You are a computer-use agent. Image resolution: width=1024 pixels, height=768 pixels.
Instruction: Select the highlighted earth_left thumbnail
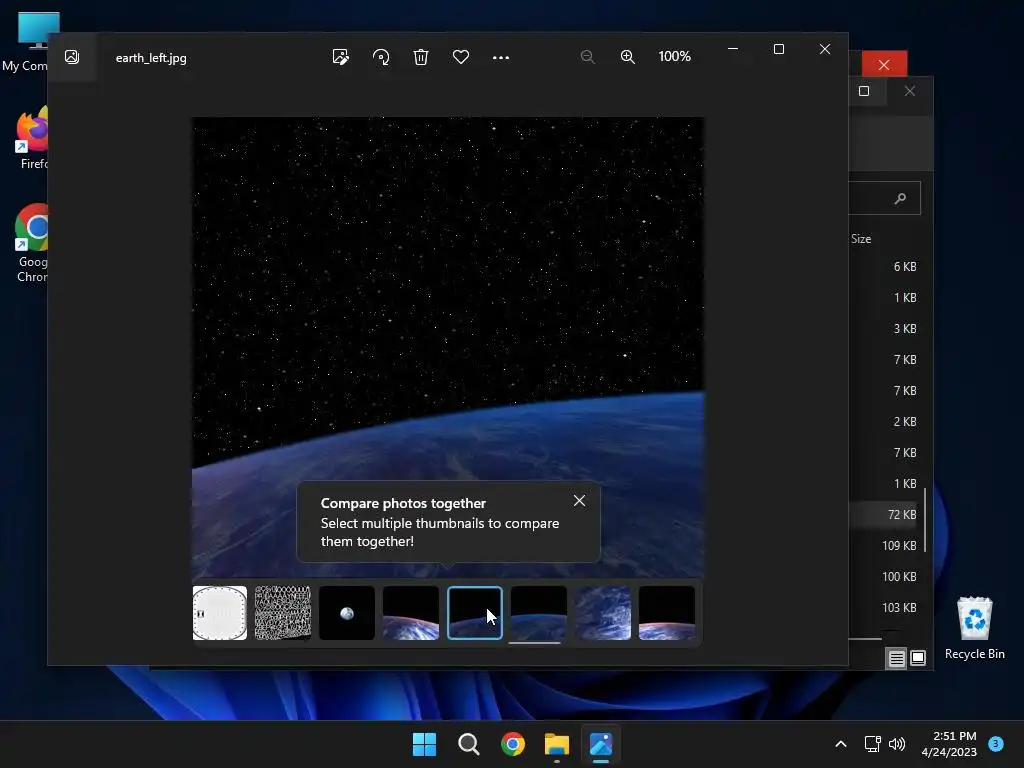[x=475, y=613]
